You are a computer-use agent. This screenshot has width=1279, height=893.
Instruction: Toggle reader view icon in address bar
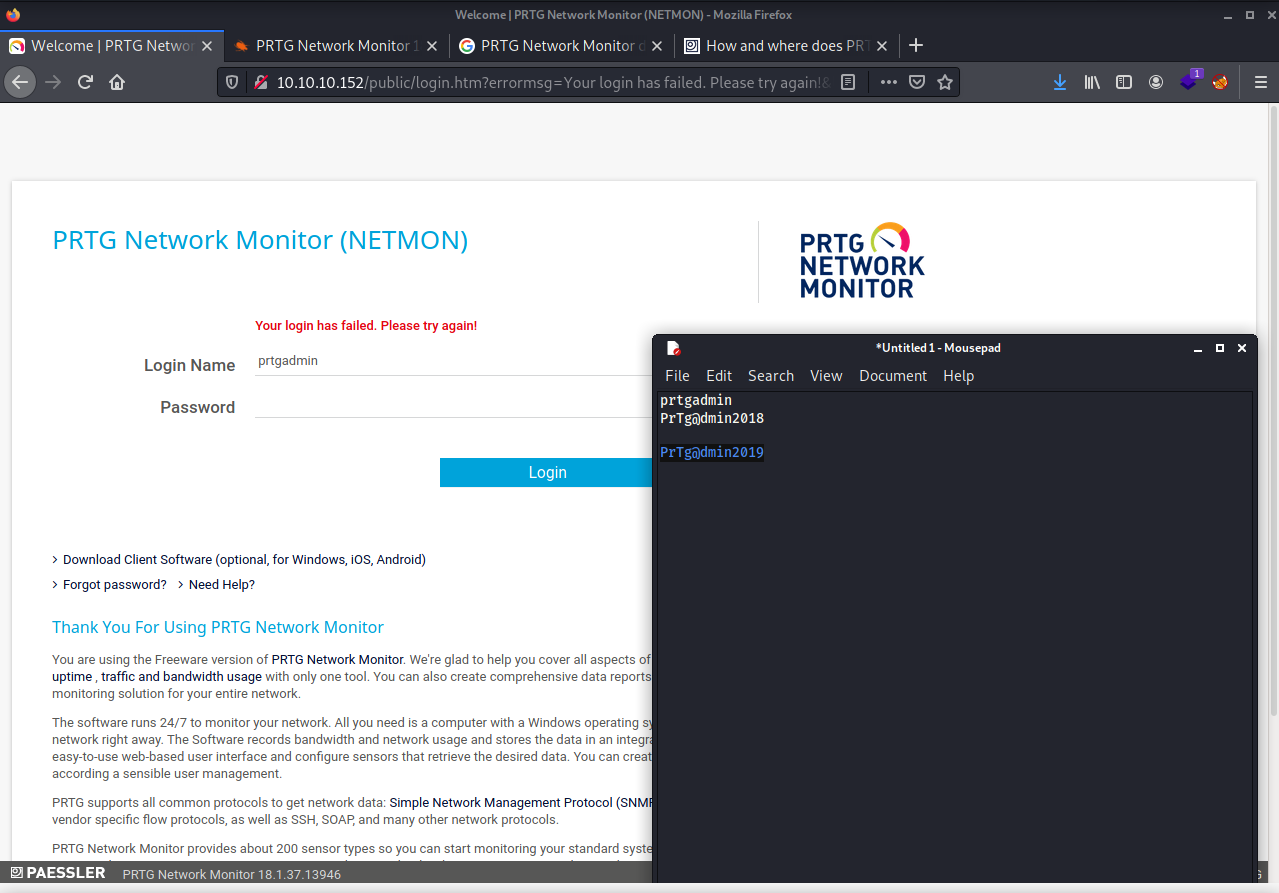tap(848, 83)
